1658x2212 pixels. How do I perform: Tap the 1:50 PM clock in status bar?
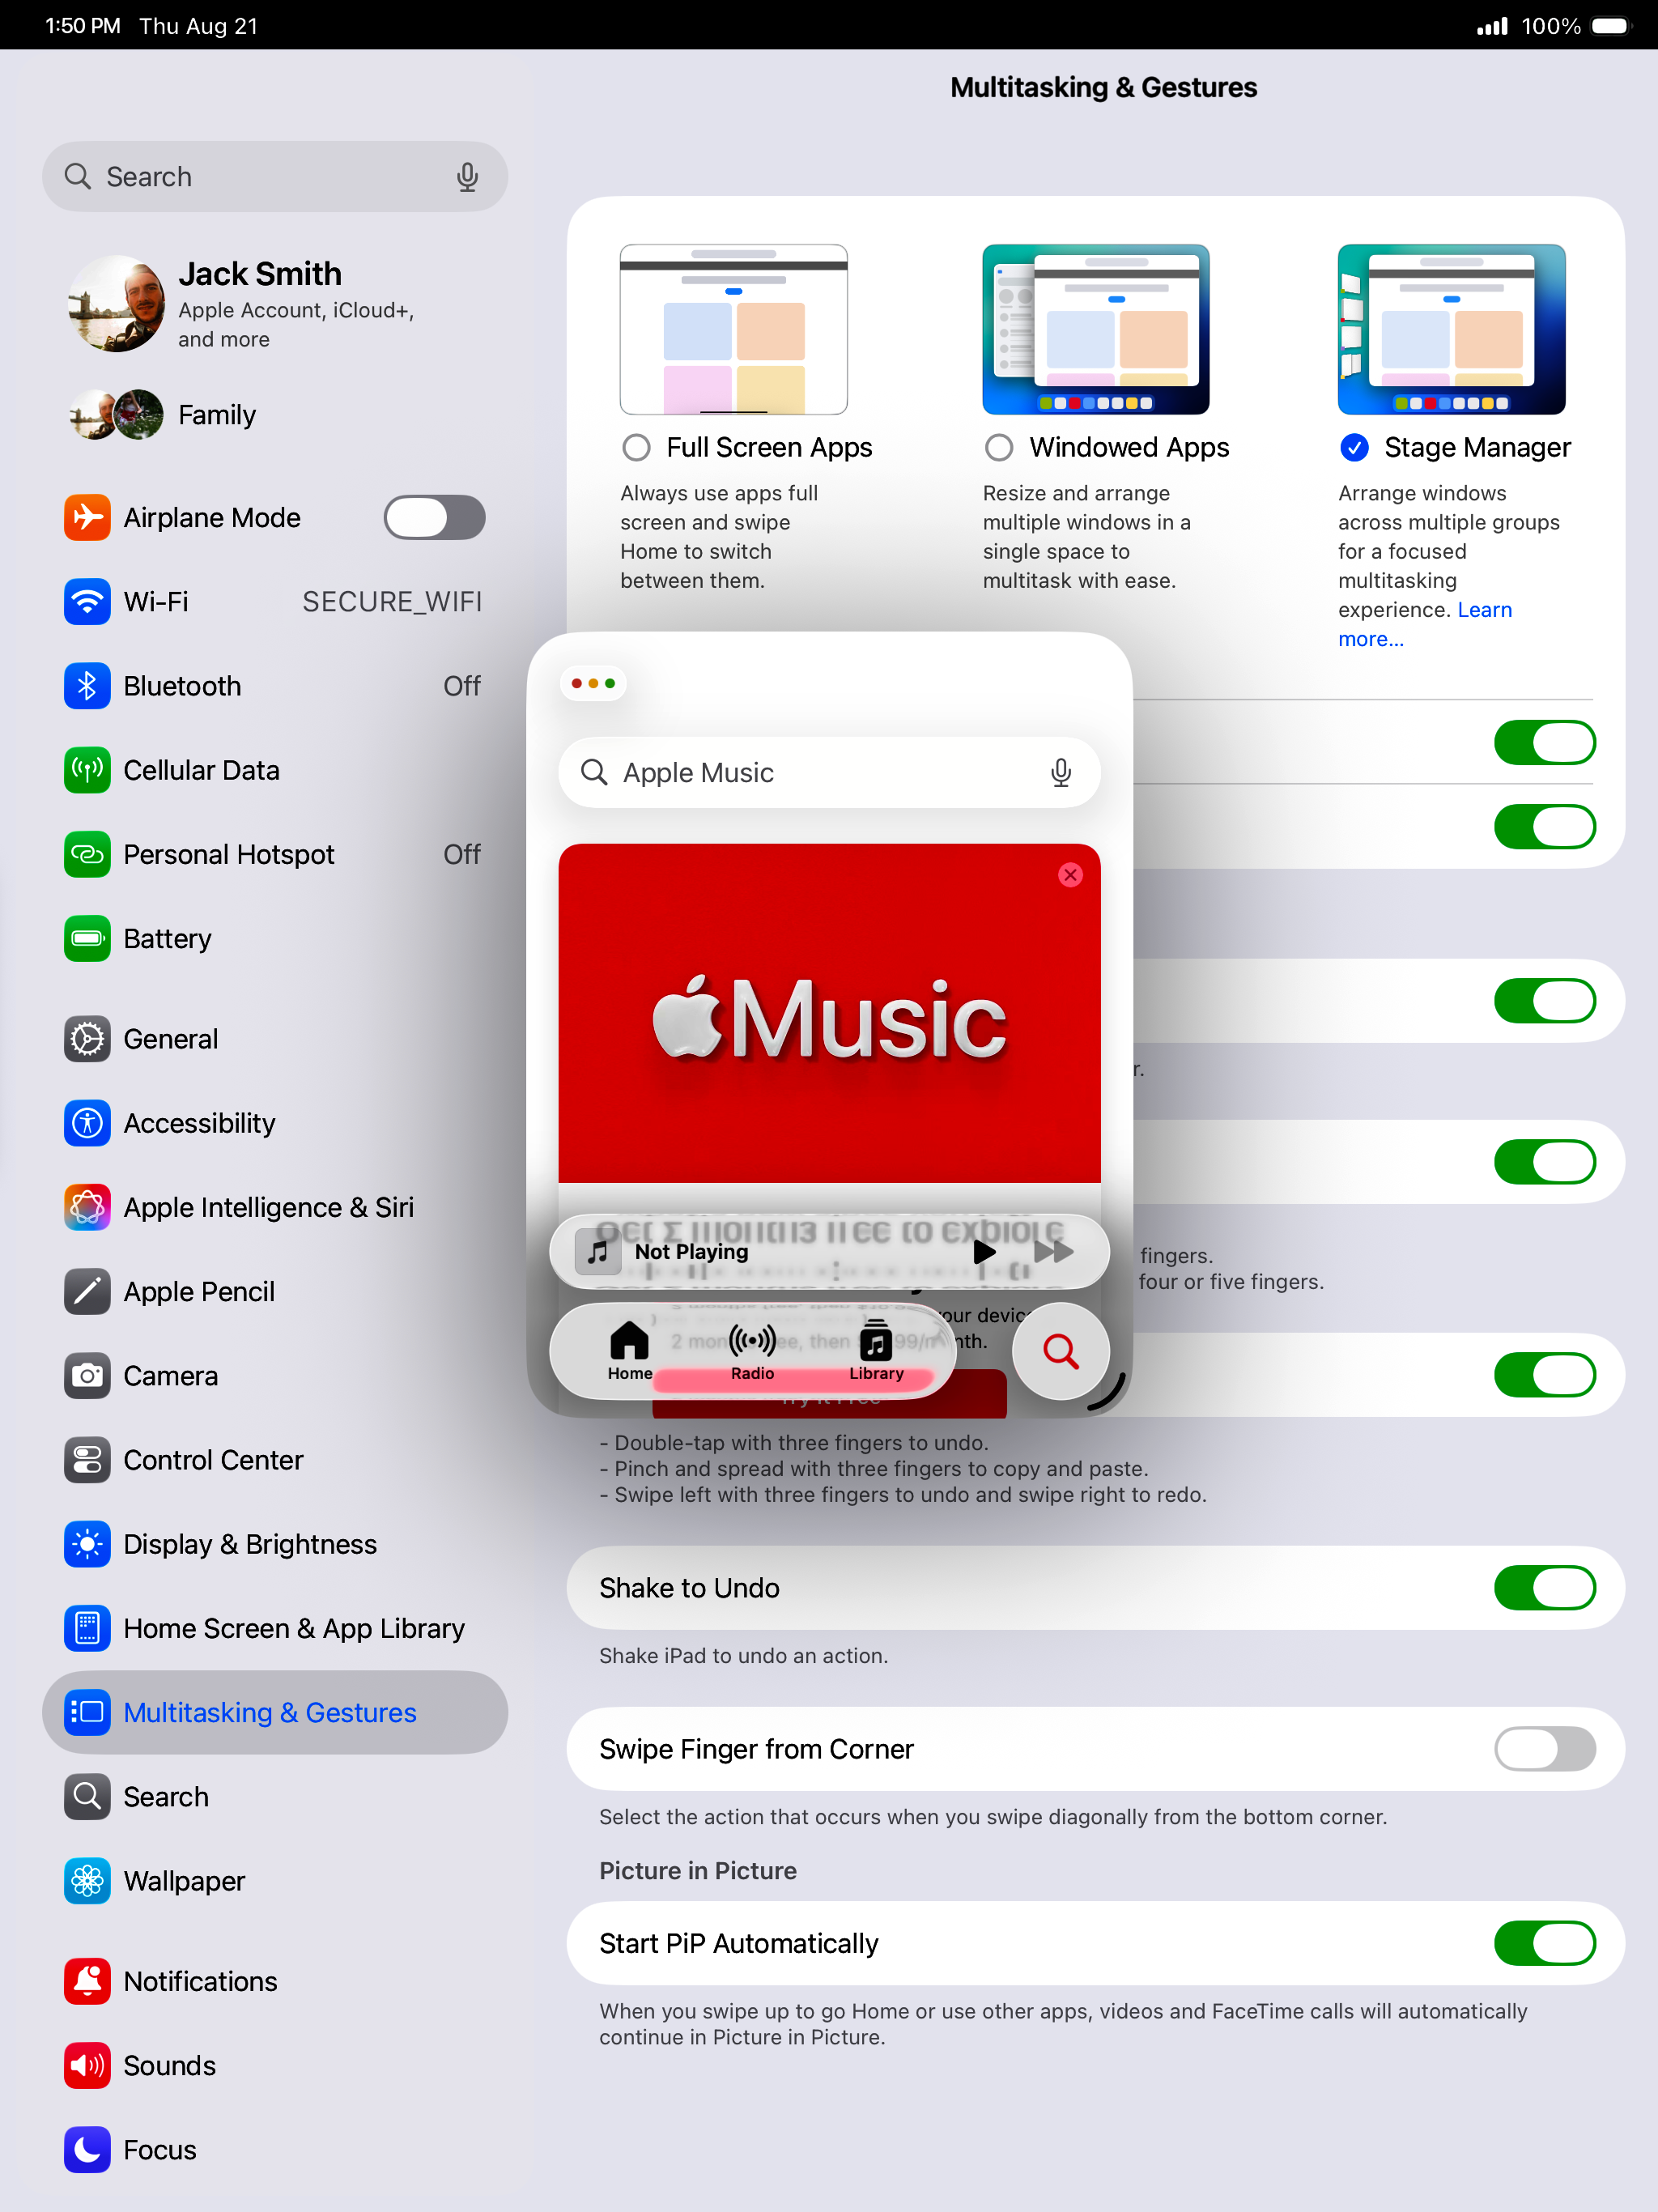(x=83, y=26)
